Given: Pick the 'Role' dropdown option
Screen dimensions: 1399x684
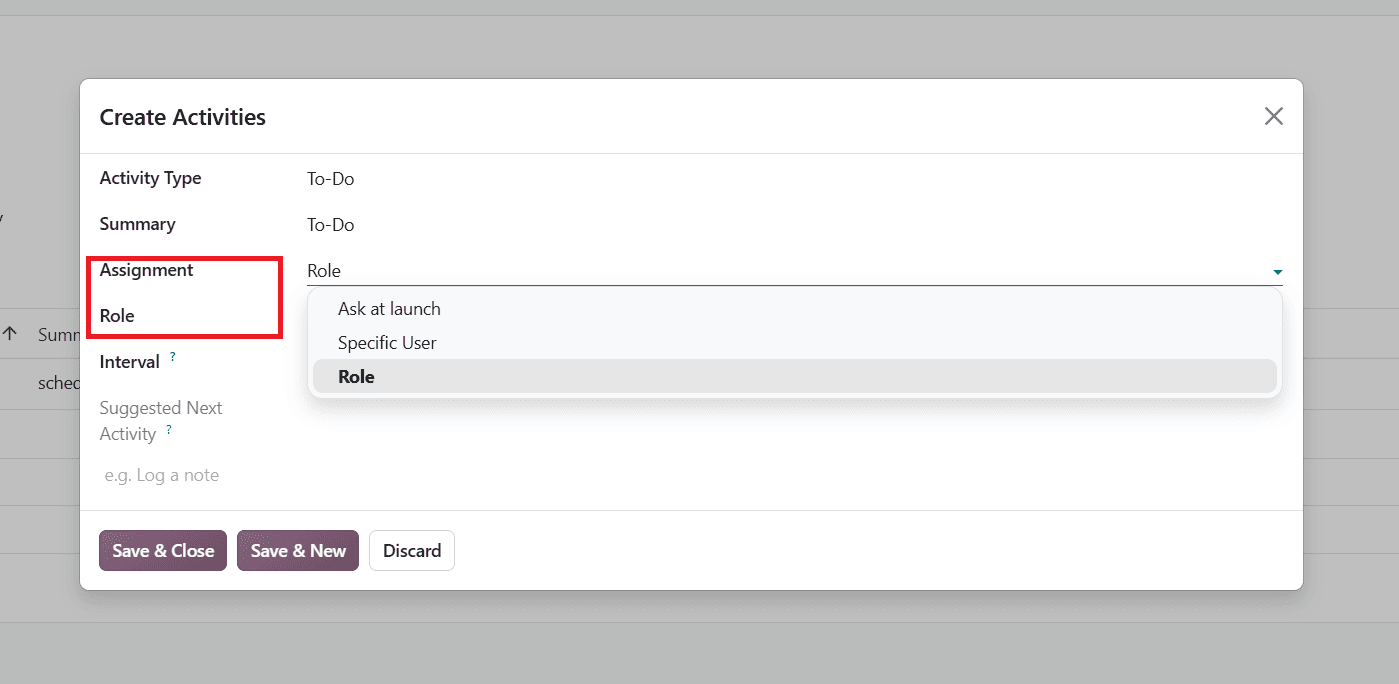Looking at the screenshot, I should [x=795, y=377].
